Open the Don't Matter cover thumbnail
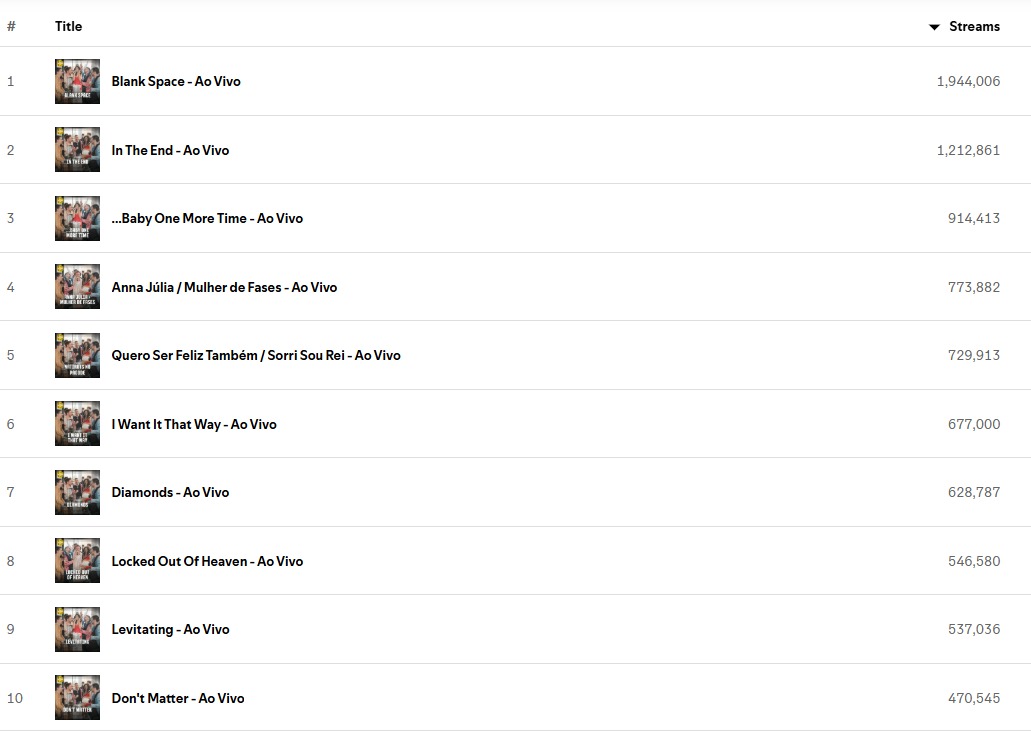Screen dimensions: 1031x732 (78, 698)
